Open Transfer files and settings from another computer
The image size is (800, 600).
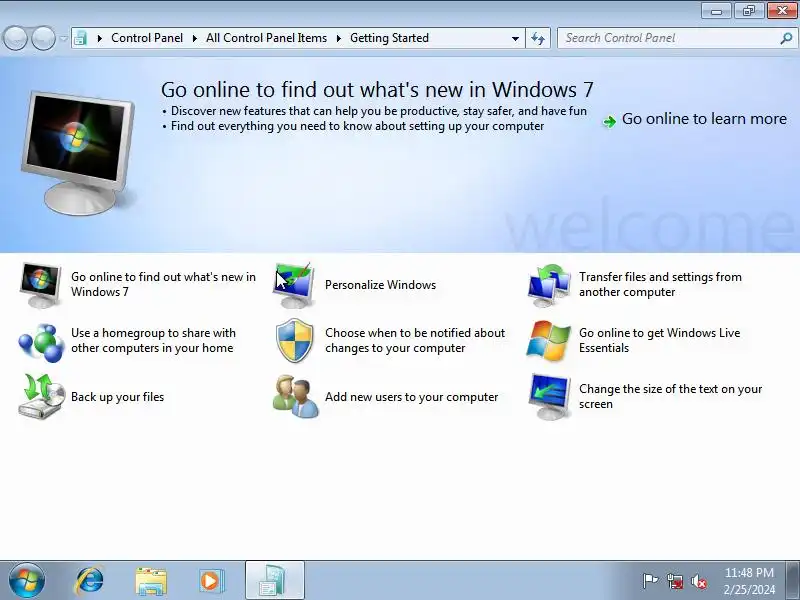coord(660,284)
